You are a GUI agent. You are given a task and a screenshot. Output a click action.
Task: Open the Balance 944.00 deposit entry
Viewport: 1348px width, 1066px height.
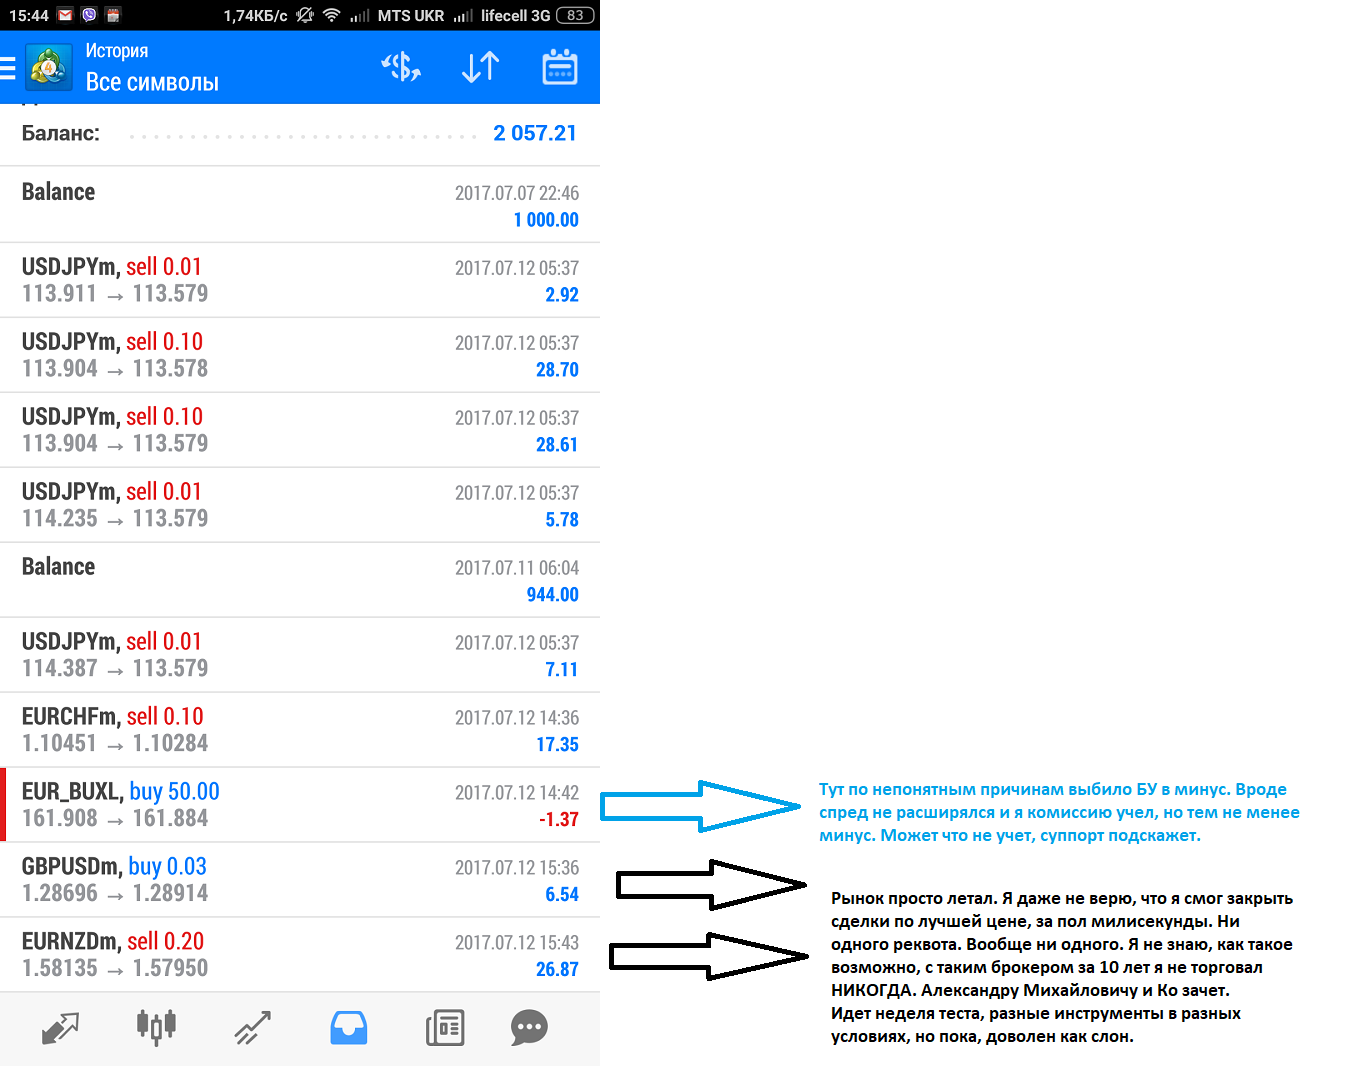[x=300, y=580]
